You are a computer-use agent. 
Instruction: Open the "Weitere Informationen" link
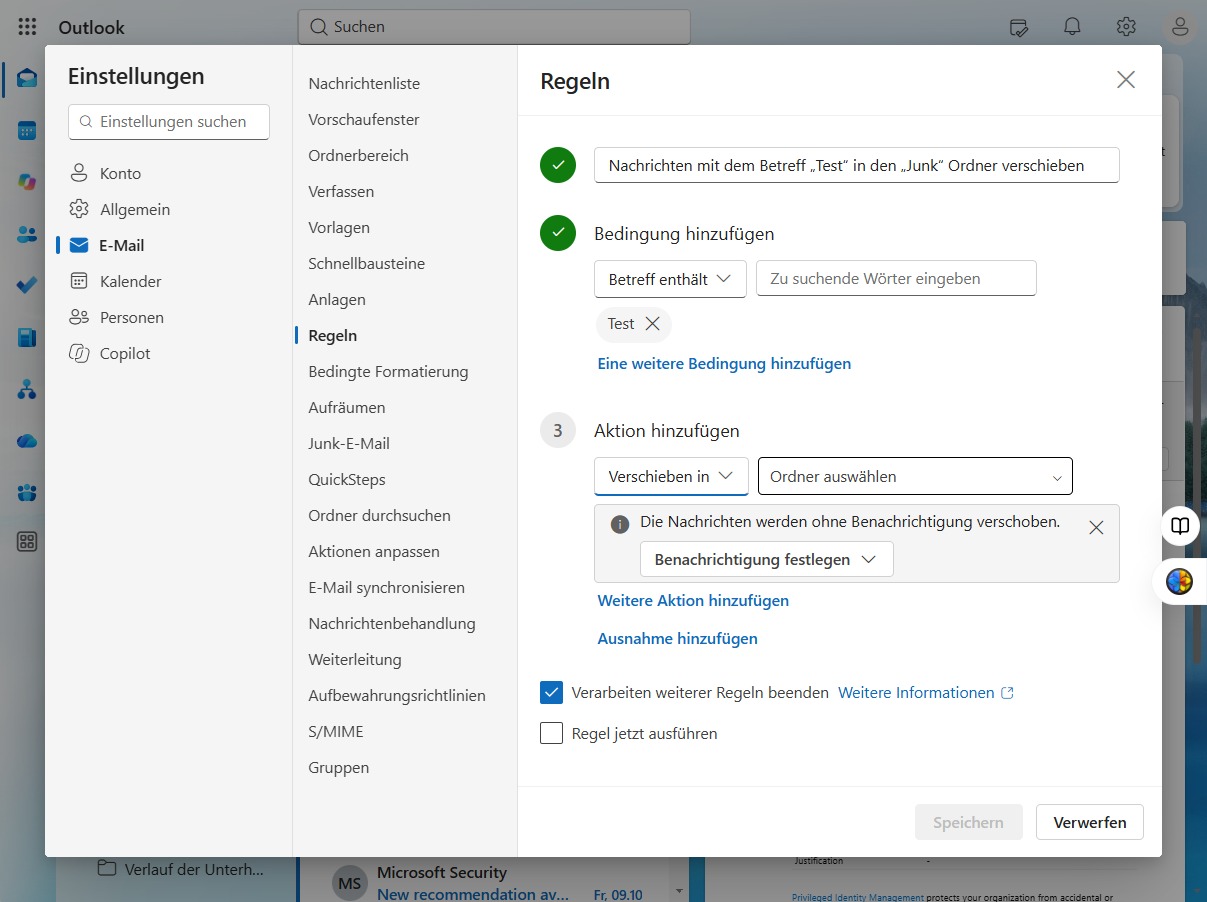tap(926, 692)
